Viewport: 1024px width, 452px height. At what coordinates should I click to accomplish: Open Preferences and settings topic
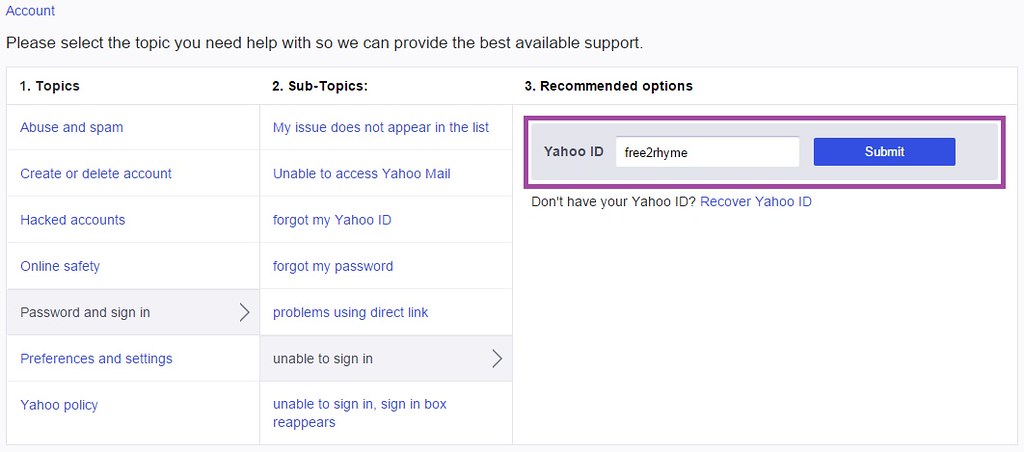(x=96, y=359)
